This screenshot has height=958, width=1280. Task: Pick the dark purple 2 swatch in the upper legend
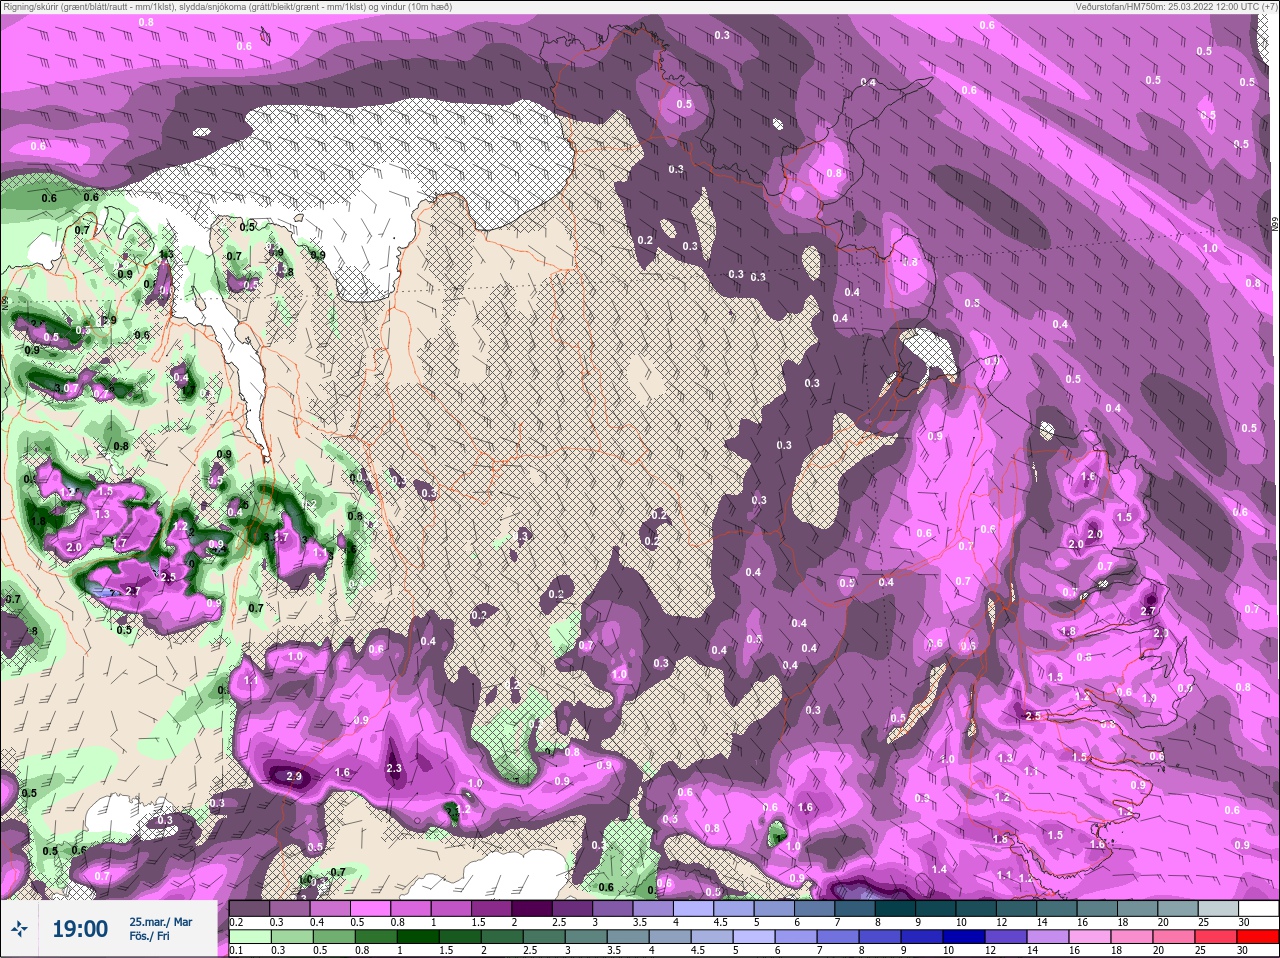[533, 909]
